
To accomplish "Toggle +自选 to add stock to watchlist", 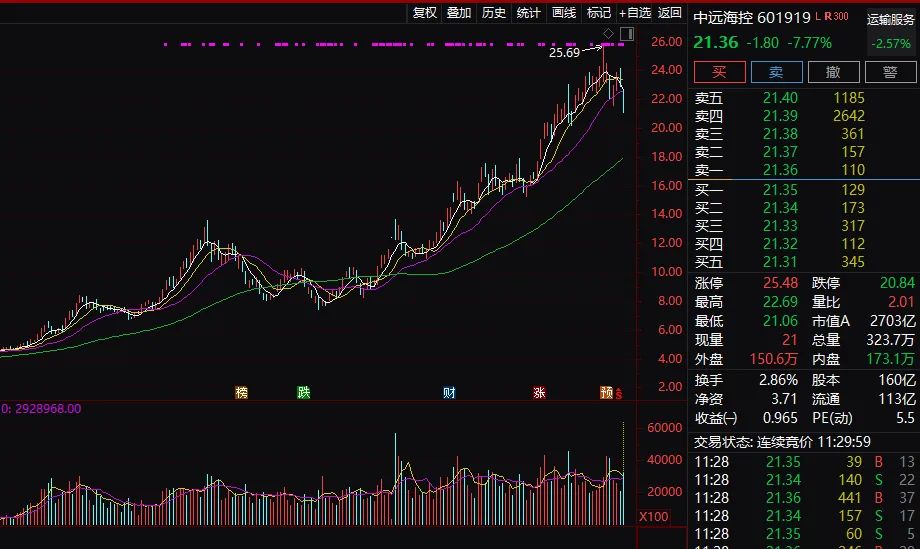I will [x=635, y=12].
